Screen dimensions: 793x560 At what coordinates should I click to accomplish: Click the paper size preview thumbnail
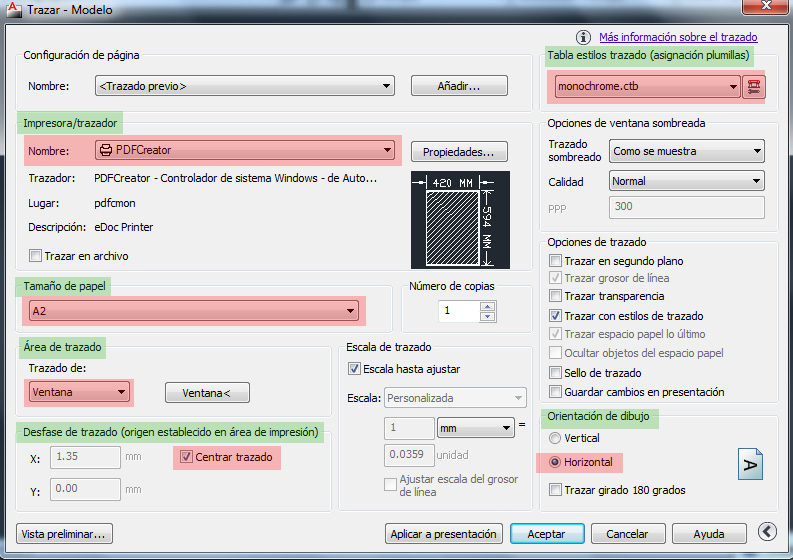460,220
